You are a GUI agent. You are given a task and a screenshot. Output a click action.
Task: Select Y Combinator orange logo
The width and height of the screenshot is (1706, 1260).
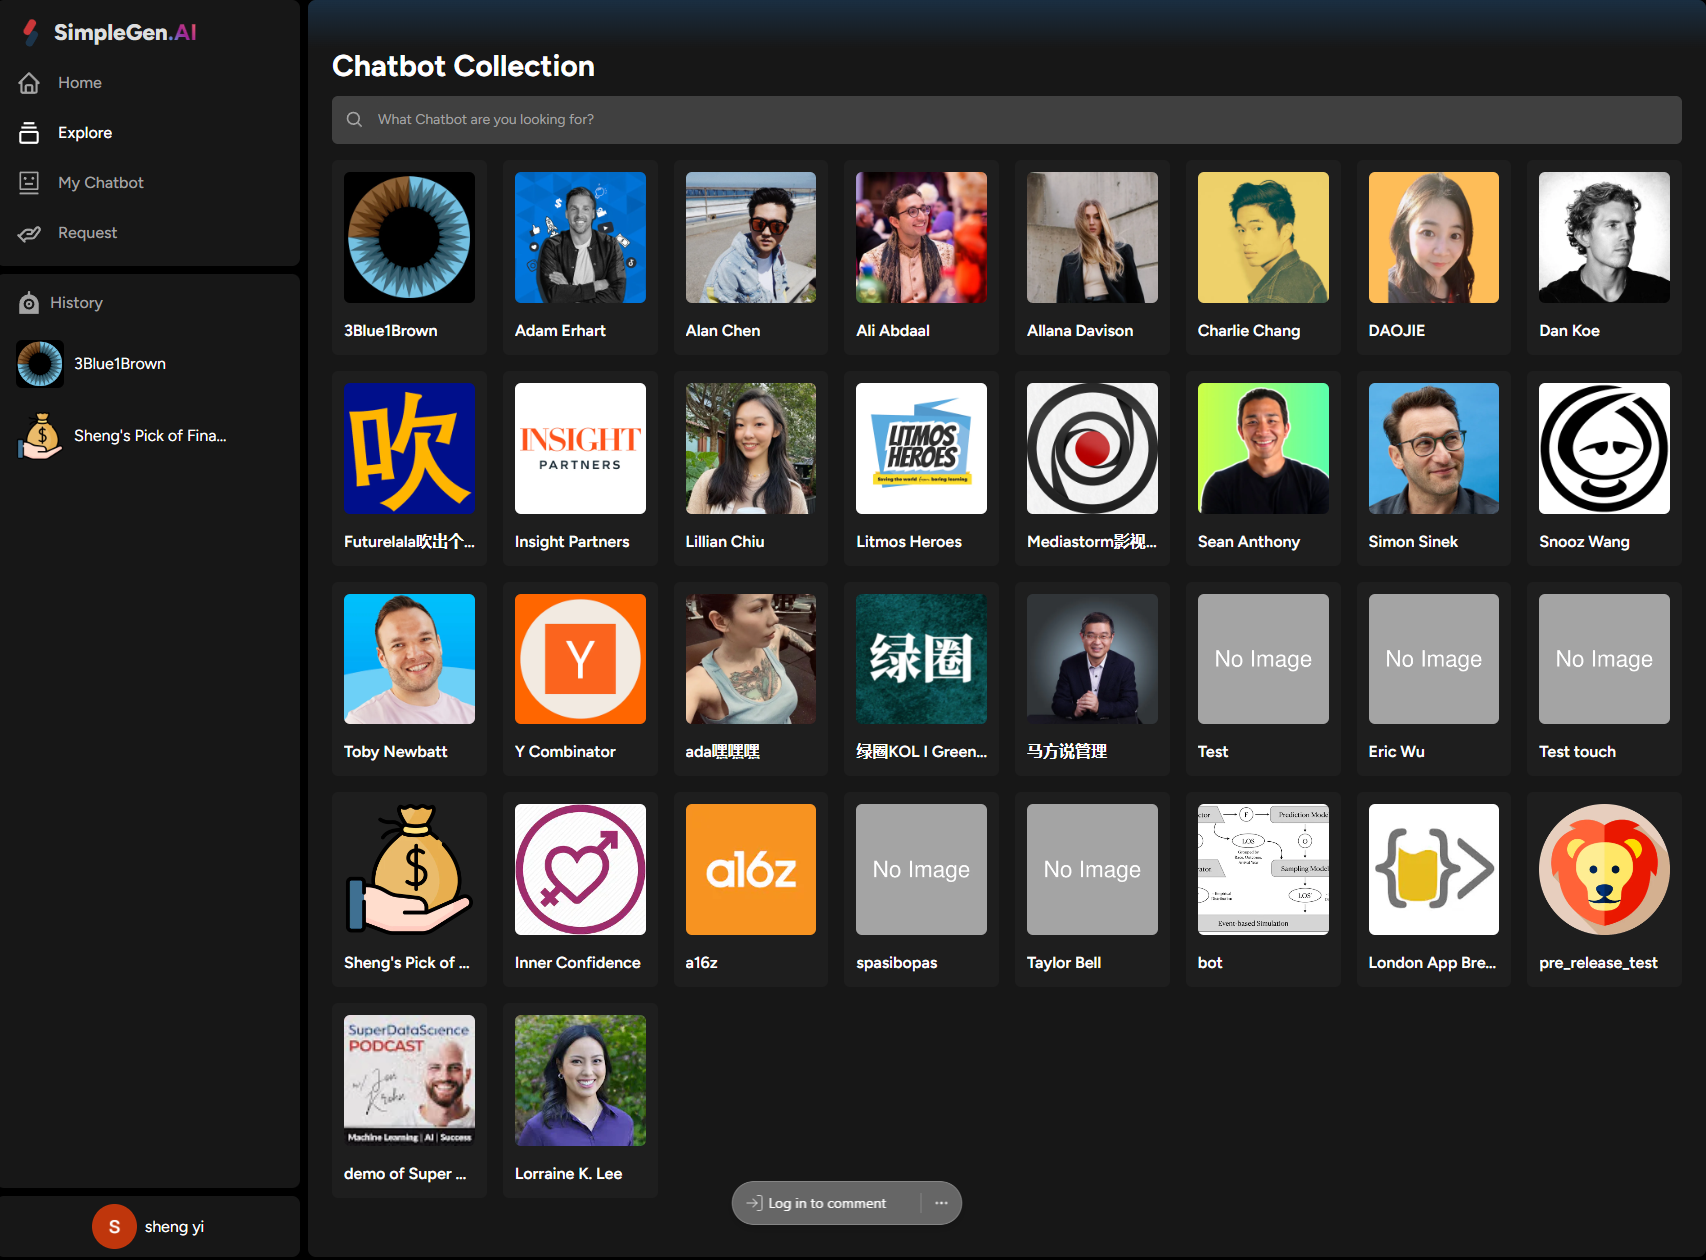[580, 659]
